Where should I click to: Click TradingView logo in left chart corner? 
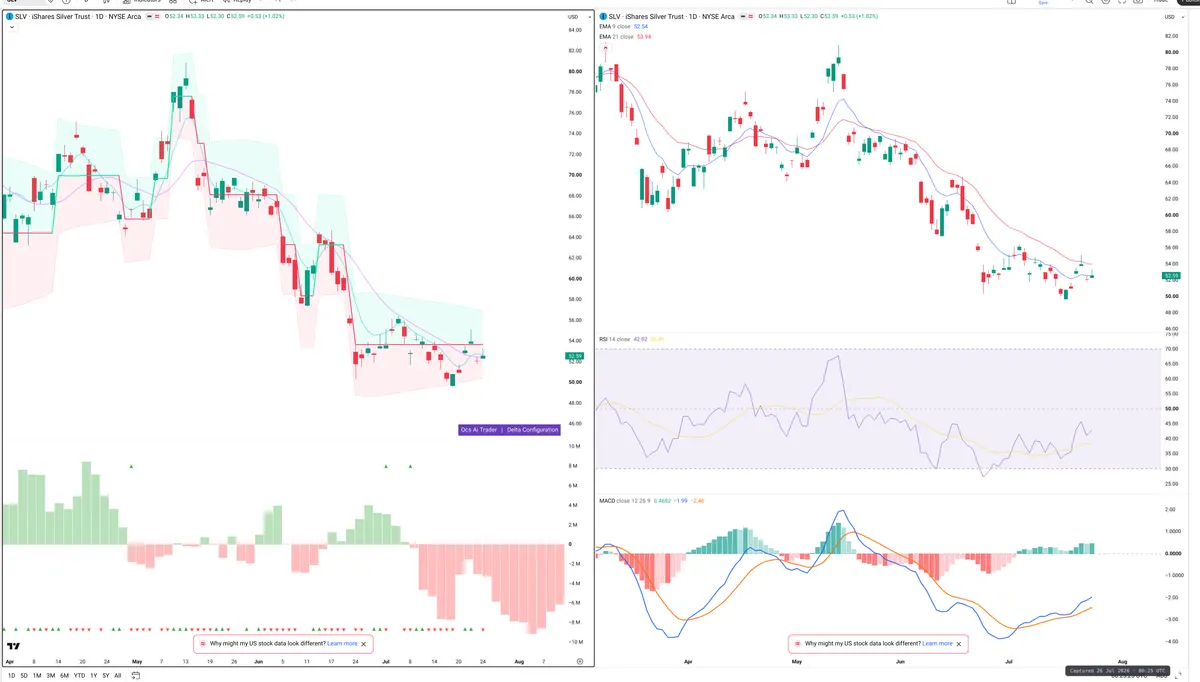point(14,646)
